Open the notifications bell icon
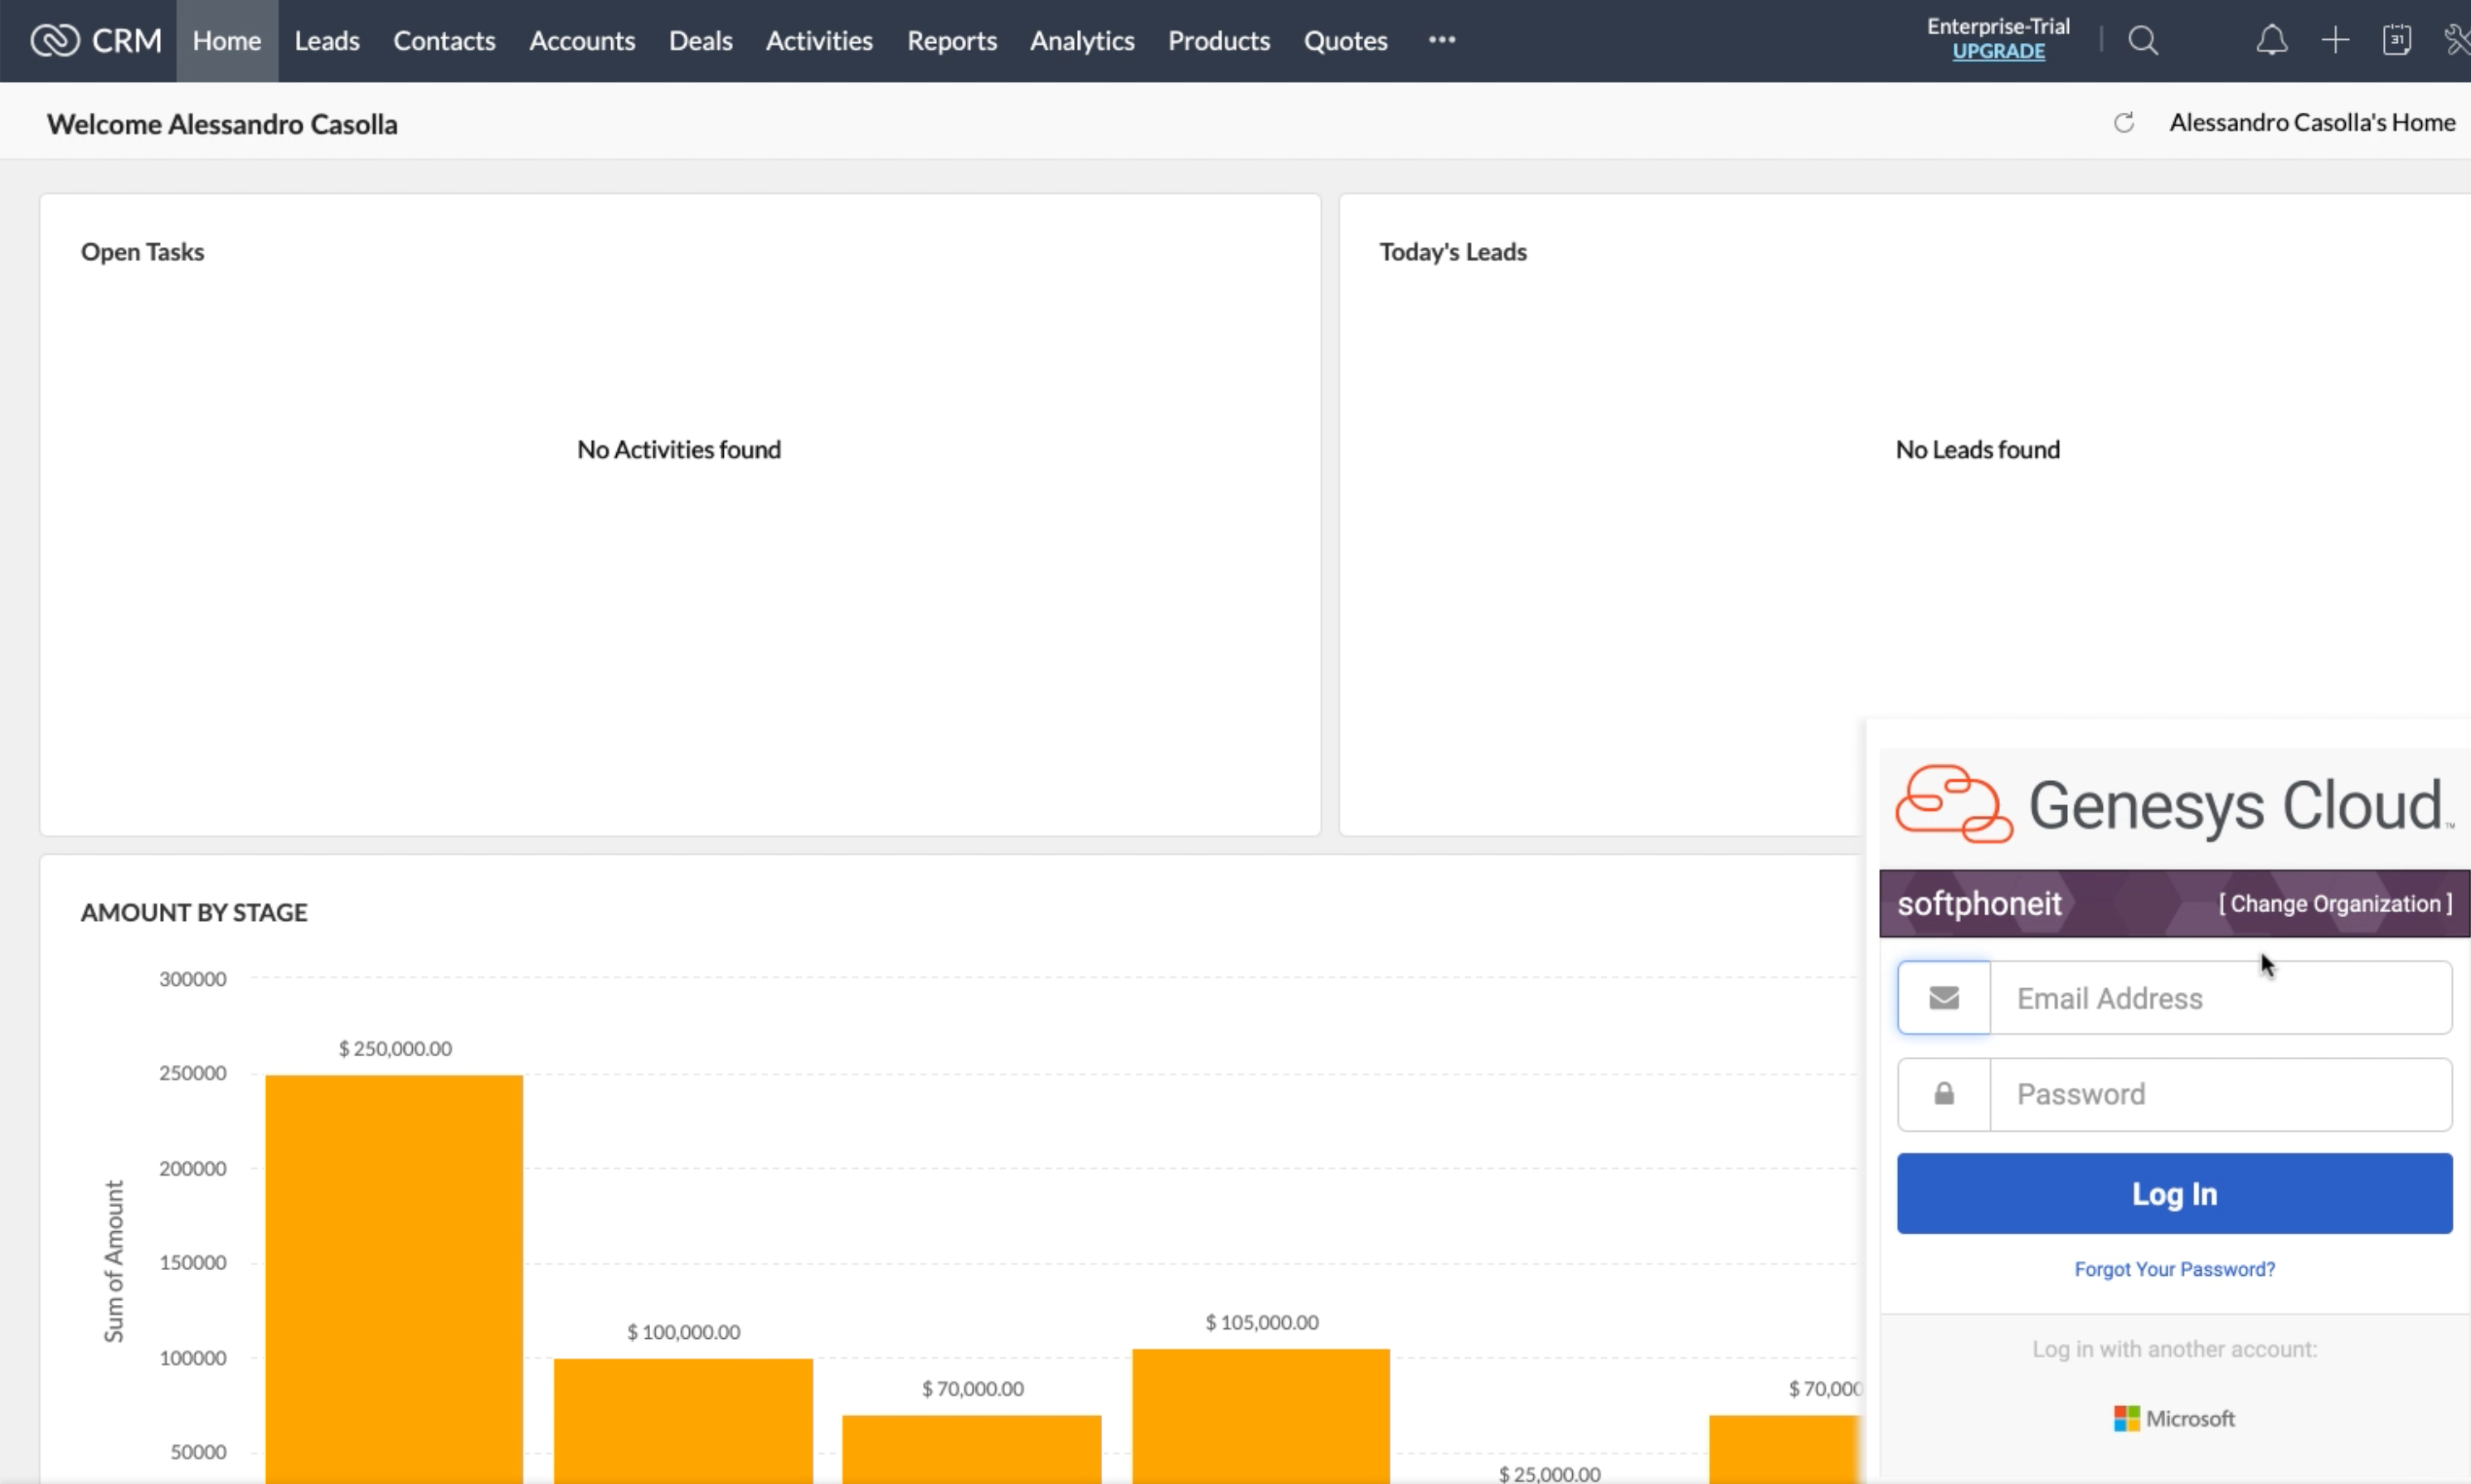The height and width of the screenshot is (1484, 2471). (x=2271, y=40)
